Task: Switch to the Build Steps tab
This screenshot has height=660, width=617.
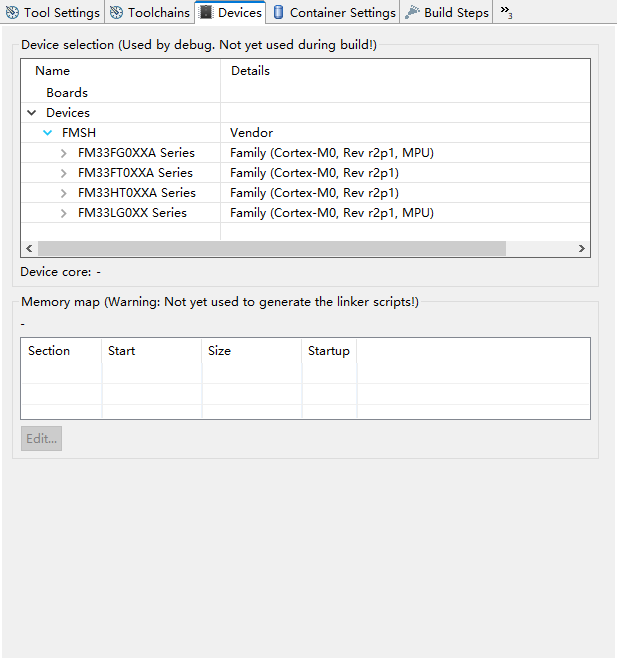Action: pos(447,13)
